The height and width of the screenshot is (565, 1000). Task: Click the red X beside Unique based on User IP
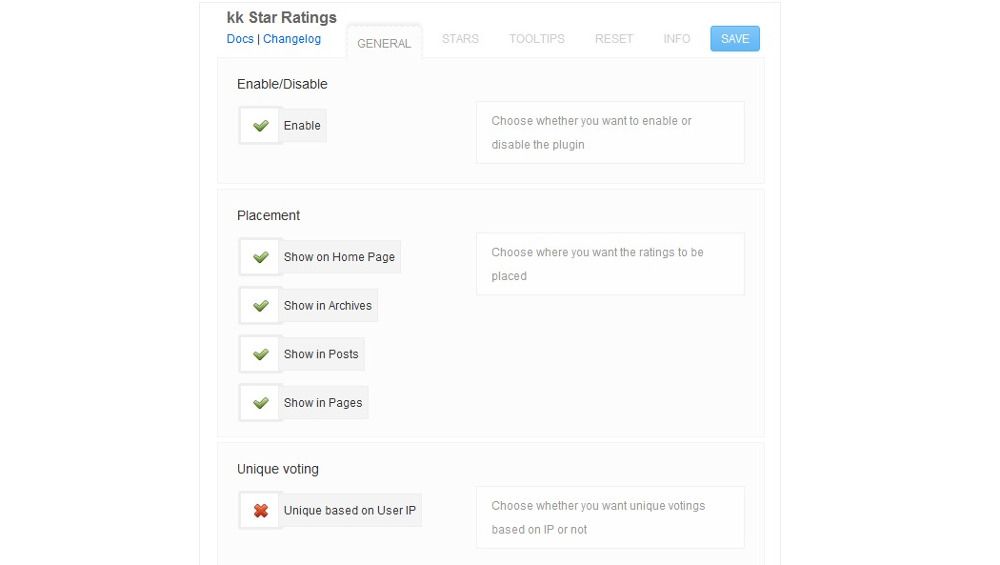coord(260,511)
